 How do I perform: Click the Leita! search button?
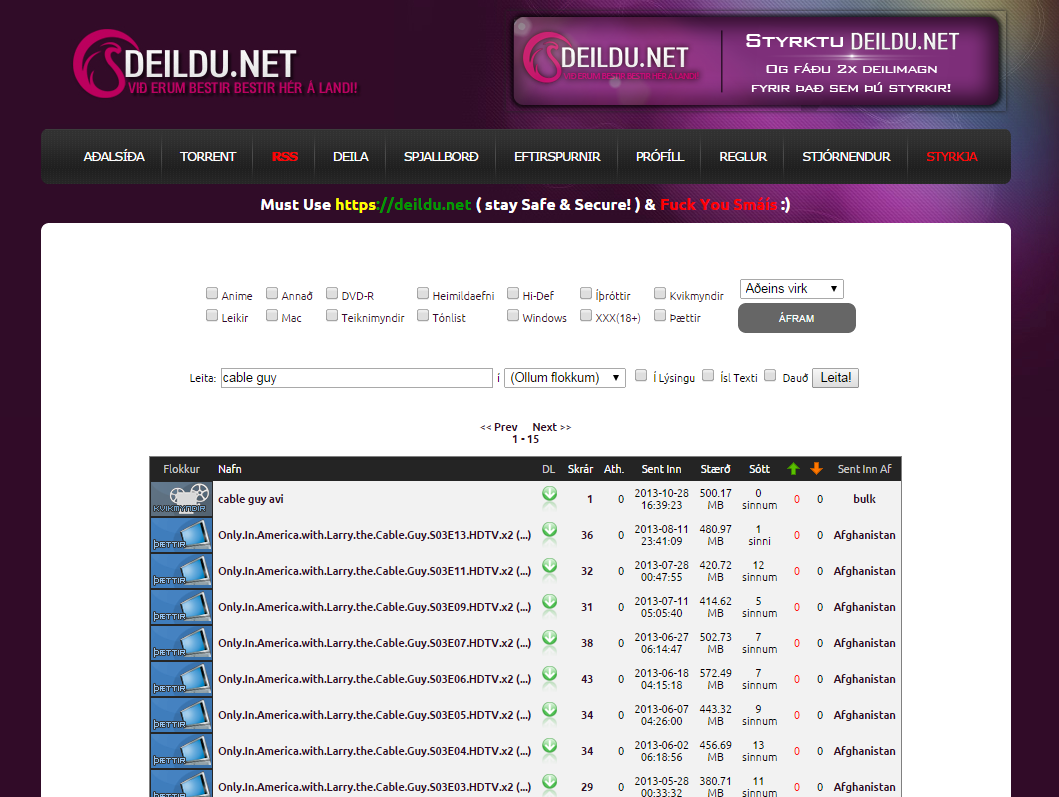(835, 378)
